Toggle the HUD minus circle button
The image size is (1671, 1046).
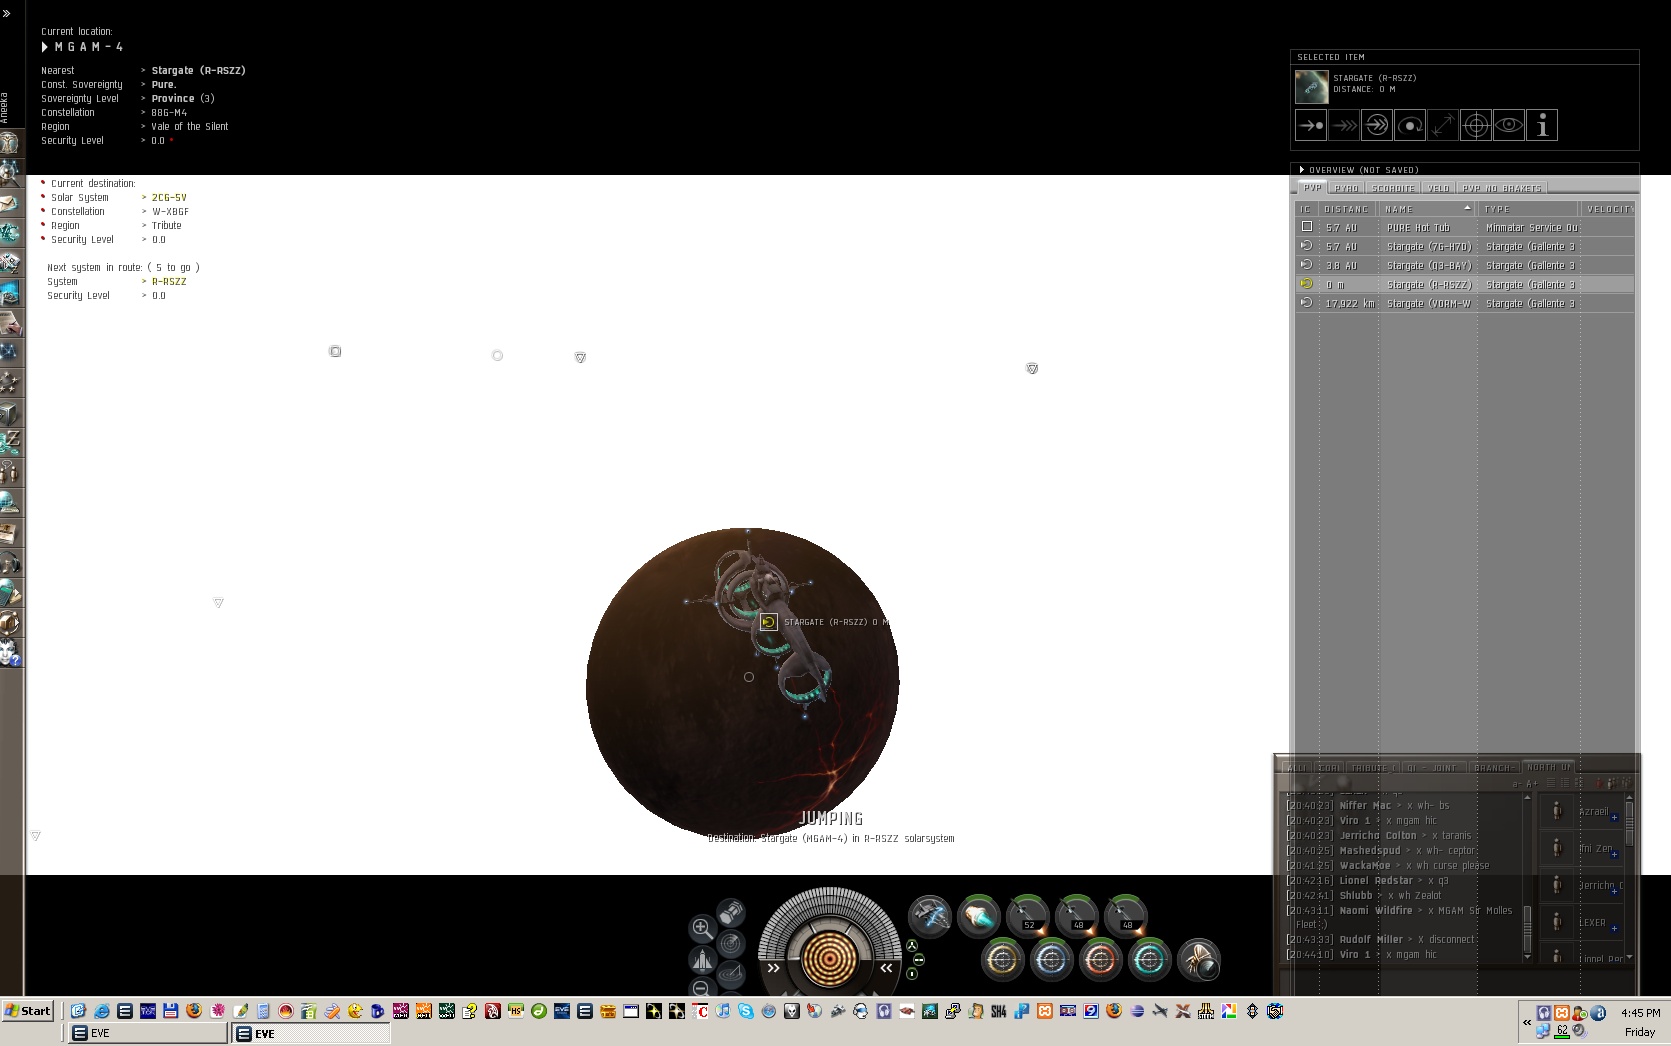(919, 960)
